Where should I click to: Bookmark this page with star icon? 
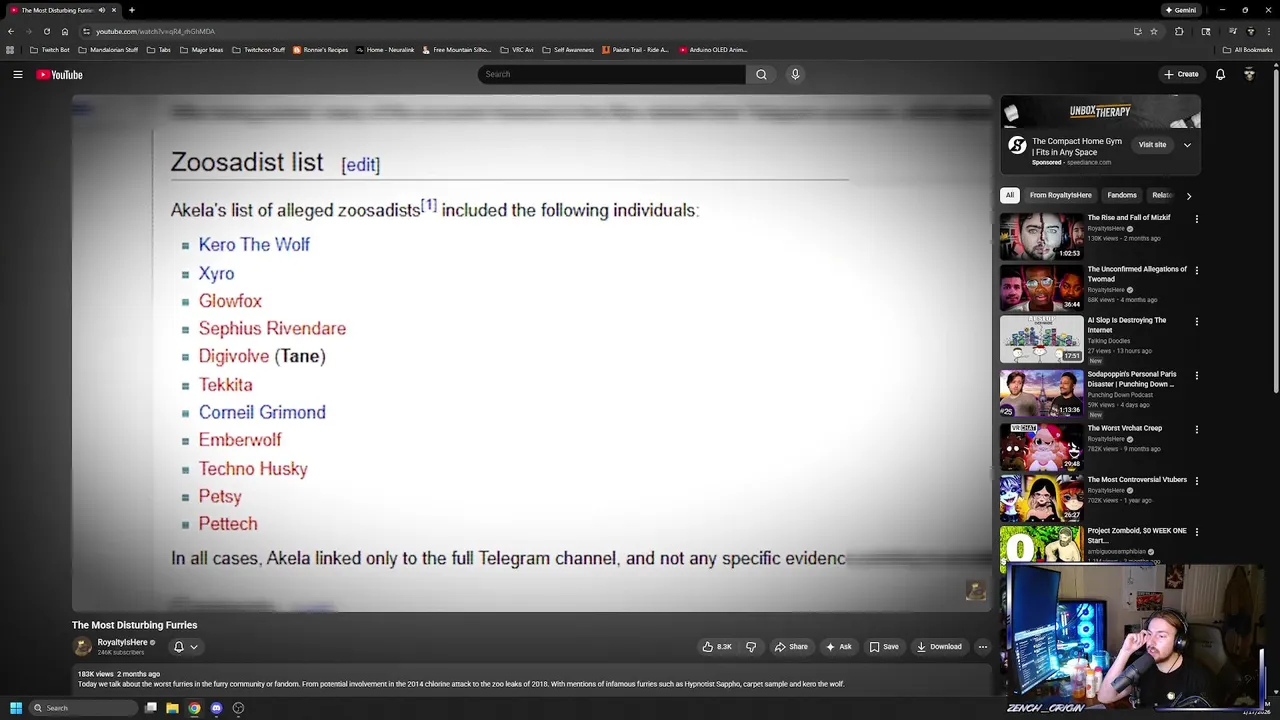[x=1153, y=31]
